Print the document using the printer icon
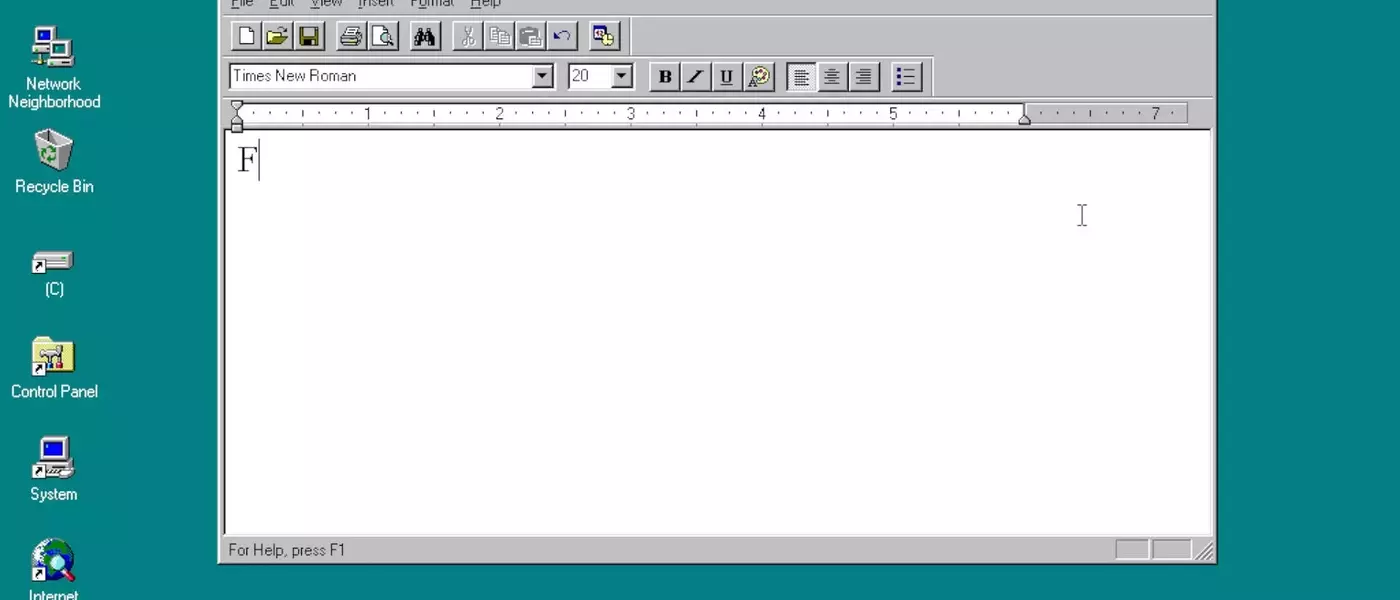 pyautogui.click(x=351, y=37)
